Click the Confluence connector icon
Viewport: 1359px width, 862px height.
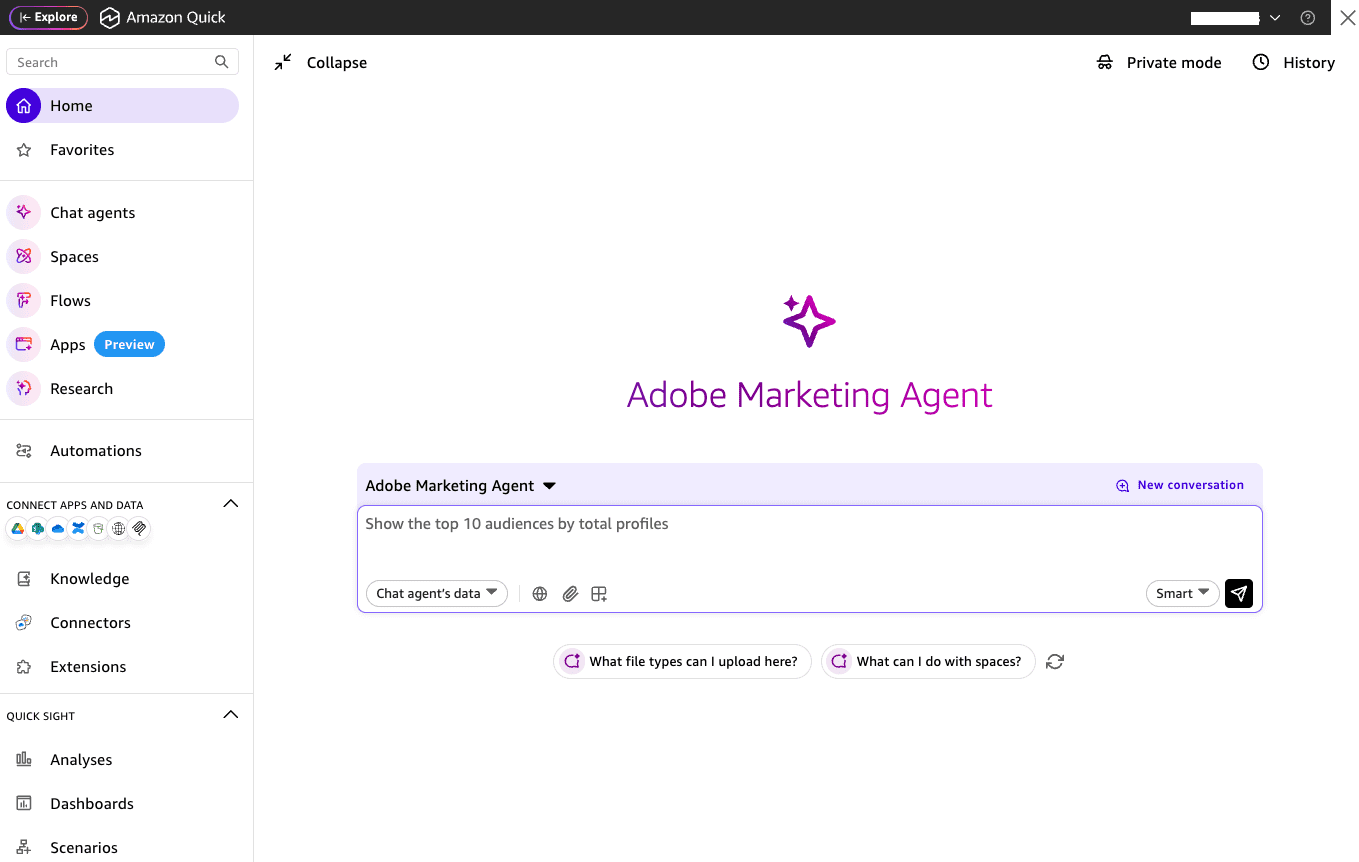coord(78,529)
